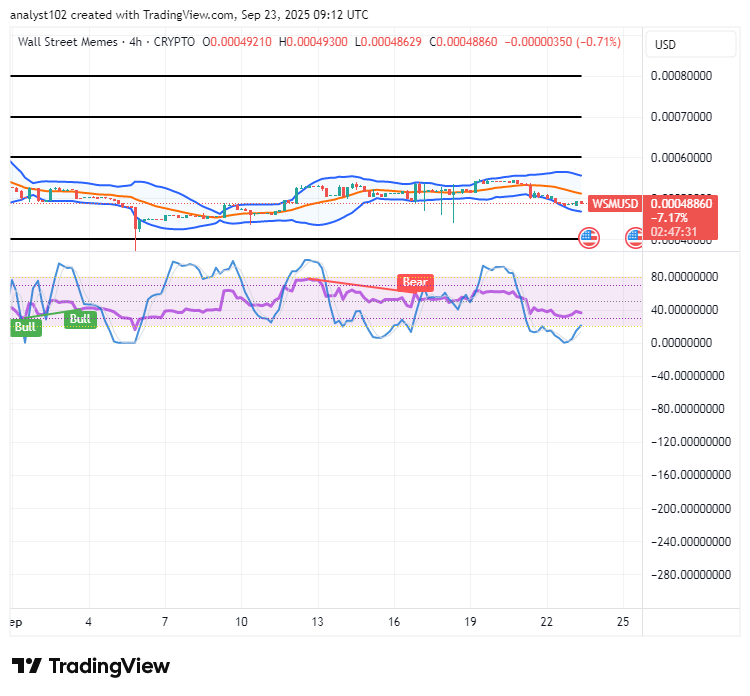Click date label 13 on time axis
Image resolution: width=750 pixels, height=696 pixels.
tap(317, 622)
